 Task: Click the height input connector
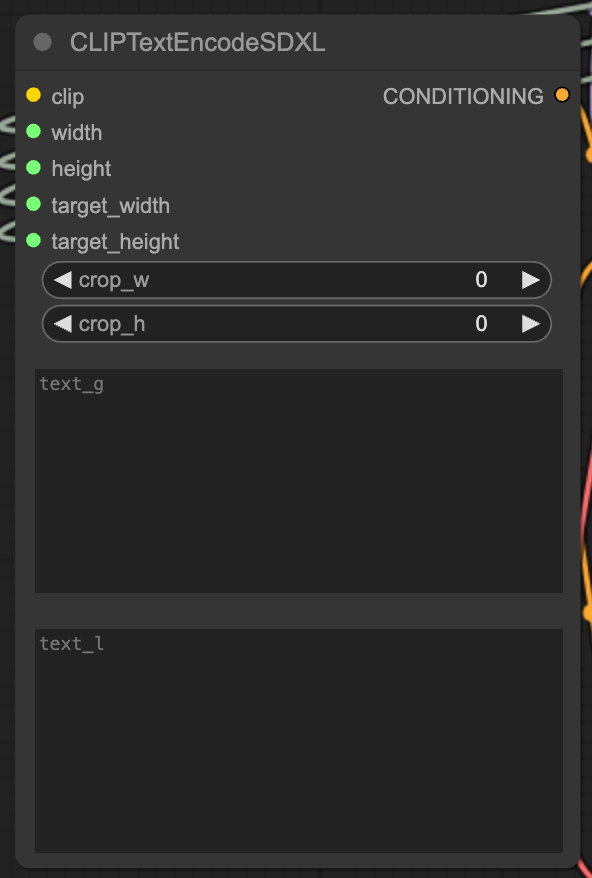pos(35,169)
